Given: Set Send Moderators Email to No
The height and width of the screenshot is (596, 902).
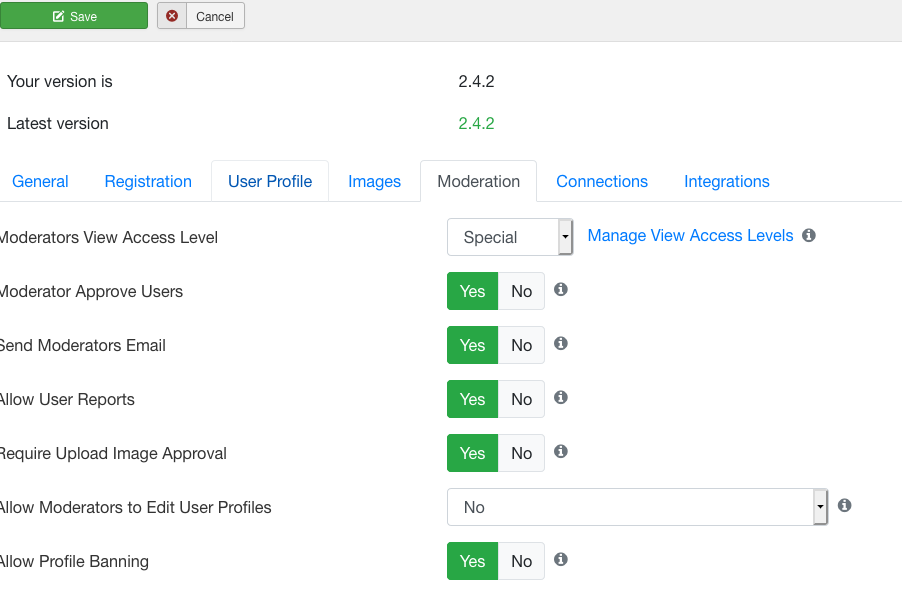Looking at the screenshot, I should coord(521,345).
